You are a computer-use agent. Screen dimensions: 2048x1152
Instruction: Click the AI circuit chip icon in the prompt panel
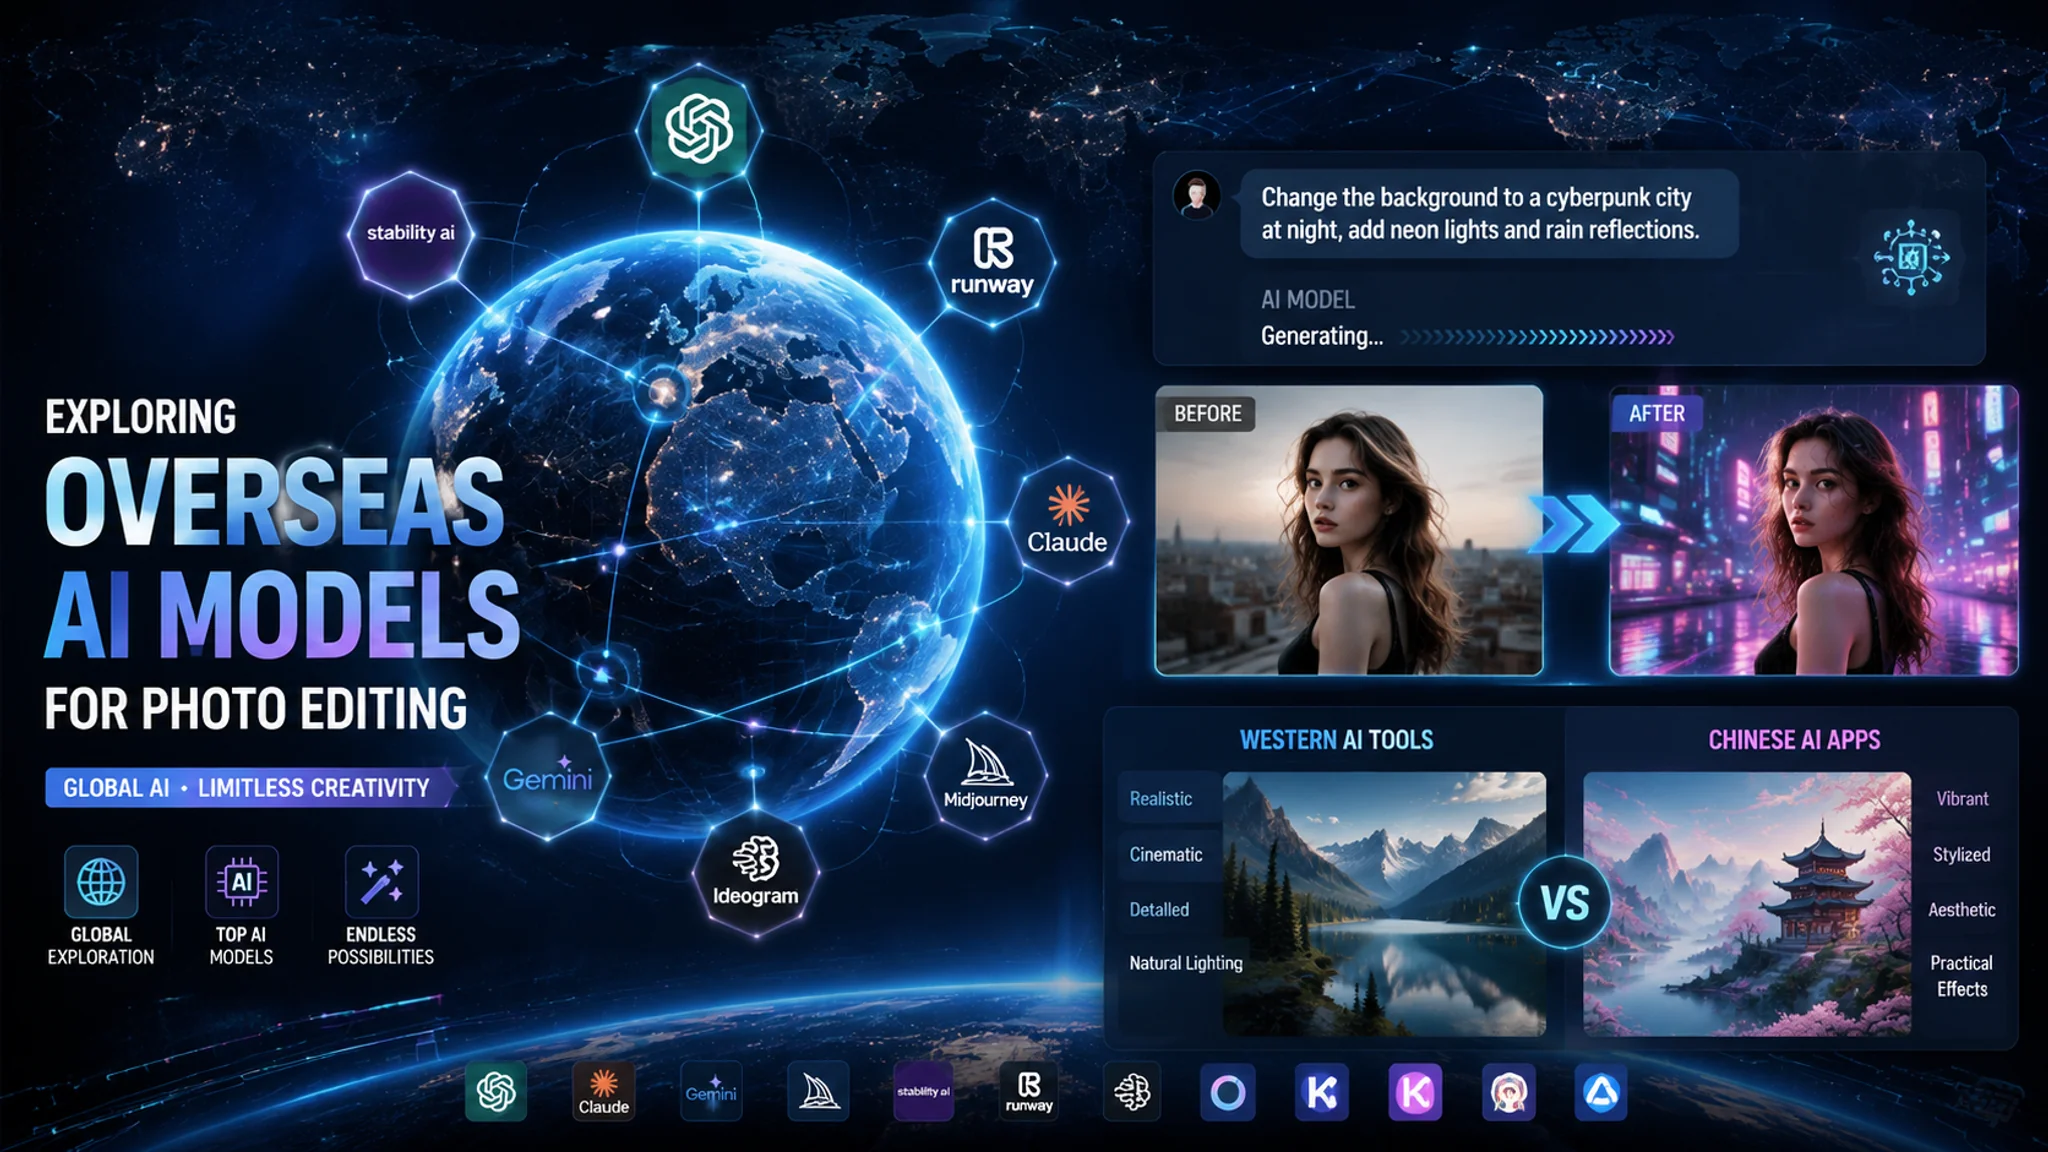tap(1911, 257)
